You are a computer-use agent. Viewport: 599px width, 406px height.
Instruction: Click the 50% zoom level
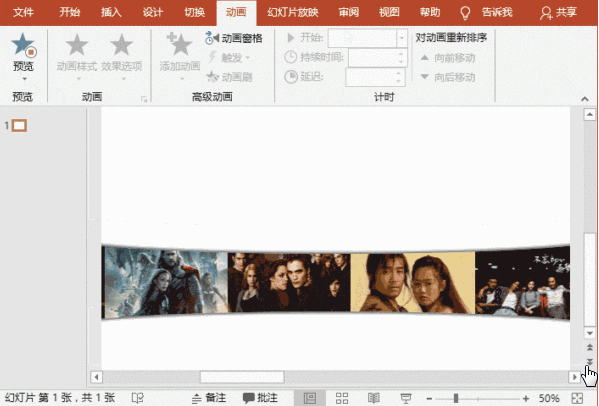549,398
